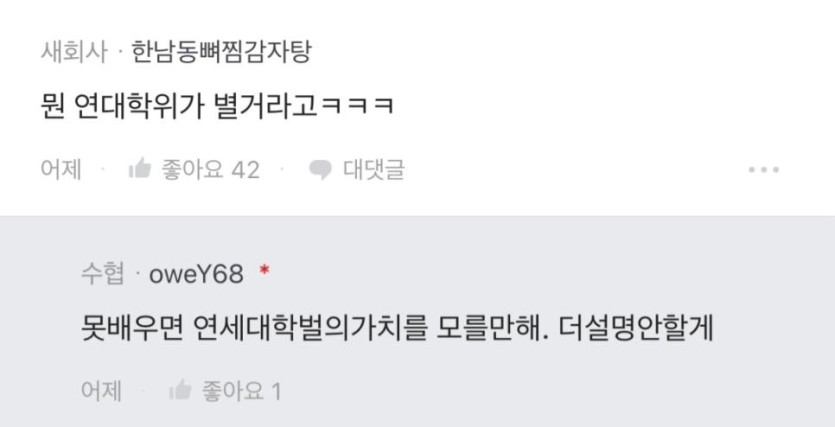
Task: Click the sentence 더설명안할게 in the reply
Action: coord(636,330)
